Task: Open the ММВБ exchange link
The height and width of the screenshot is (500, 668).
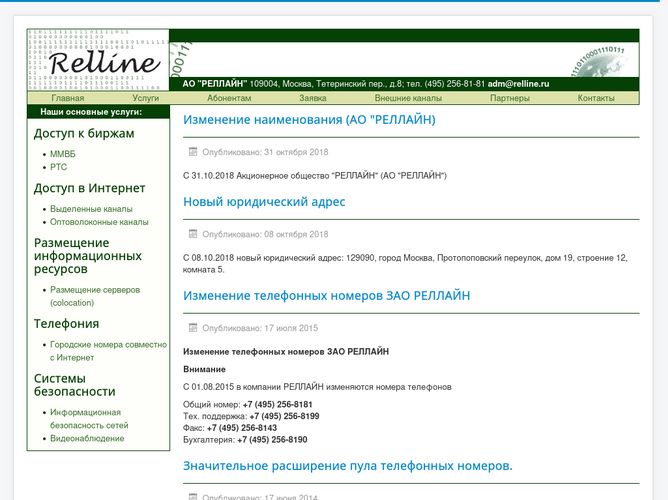Action: pyautogui.click(x=63, y=154)
